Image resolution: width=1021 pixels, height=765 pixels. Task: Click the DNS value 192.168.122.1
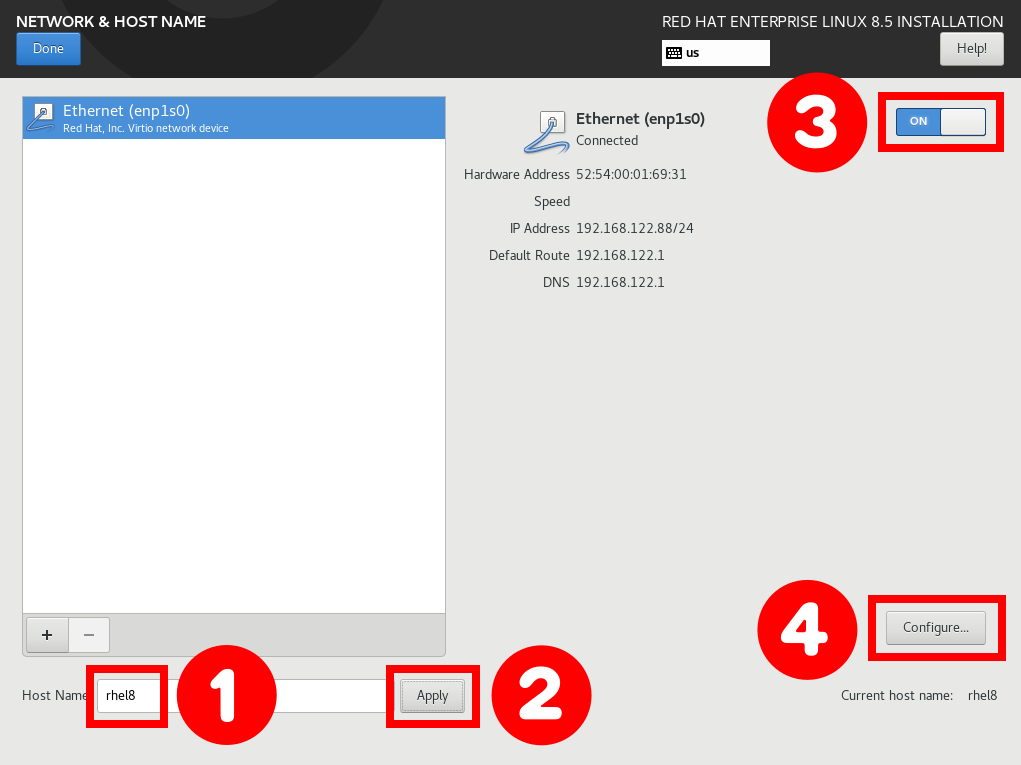620,283
